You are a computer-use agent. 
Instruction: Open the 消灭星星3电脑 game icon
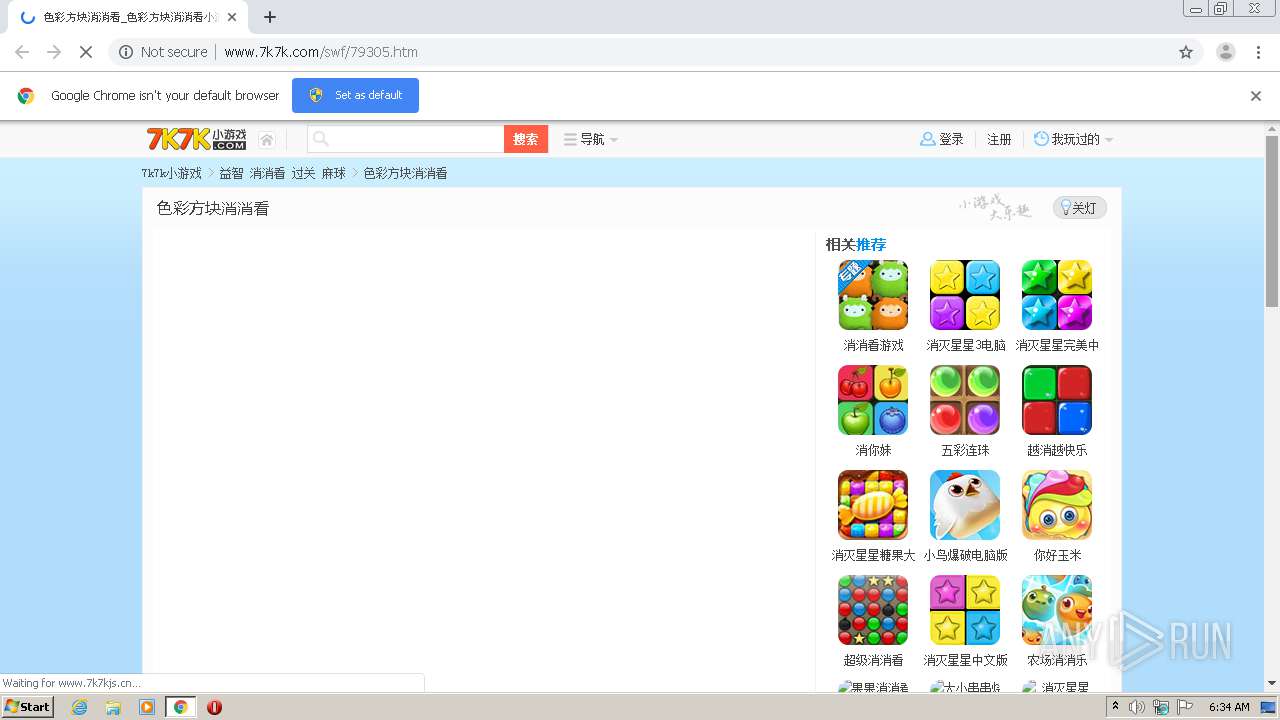[x=965, y=295]
